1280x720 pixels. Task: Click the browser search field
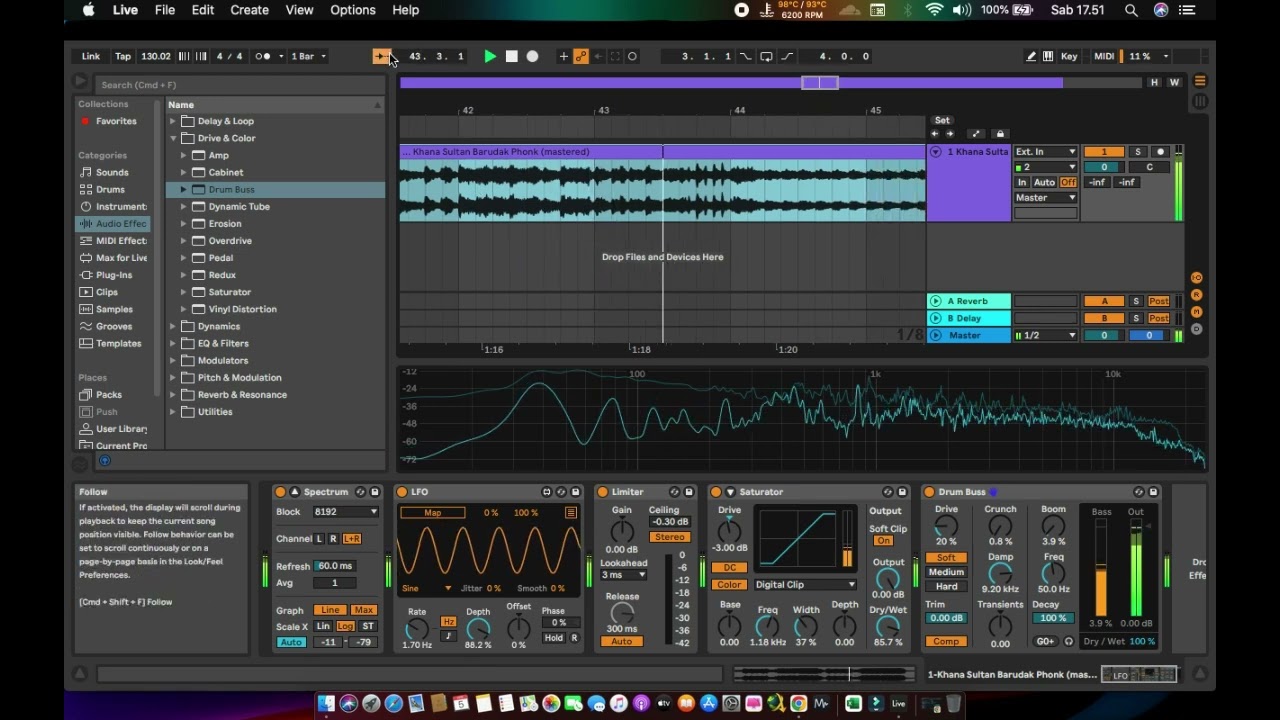coord(240,85)
